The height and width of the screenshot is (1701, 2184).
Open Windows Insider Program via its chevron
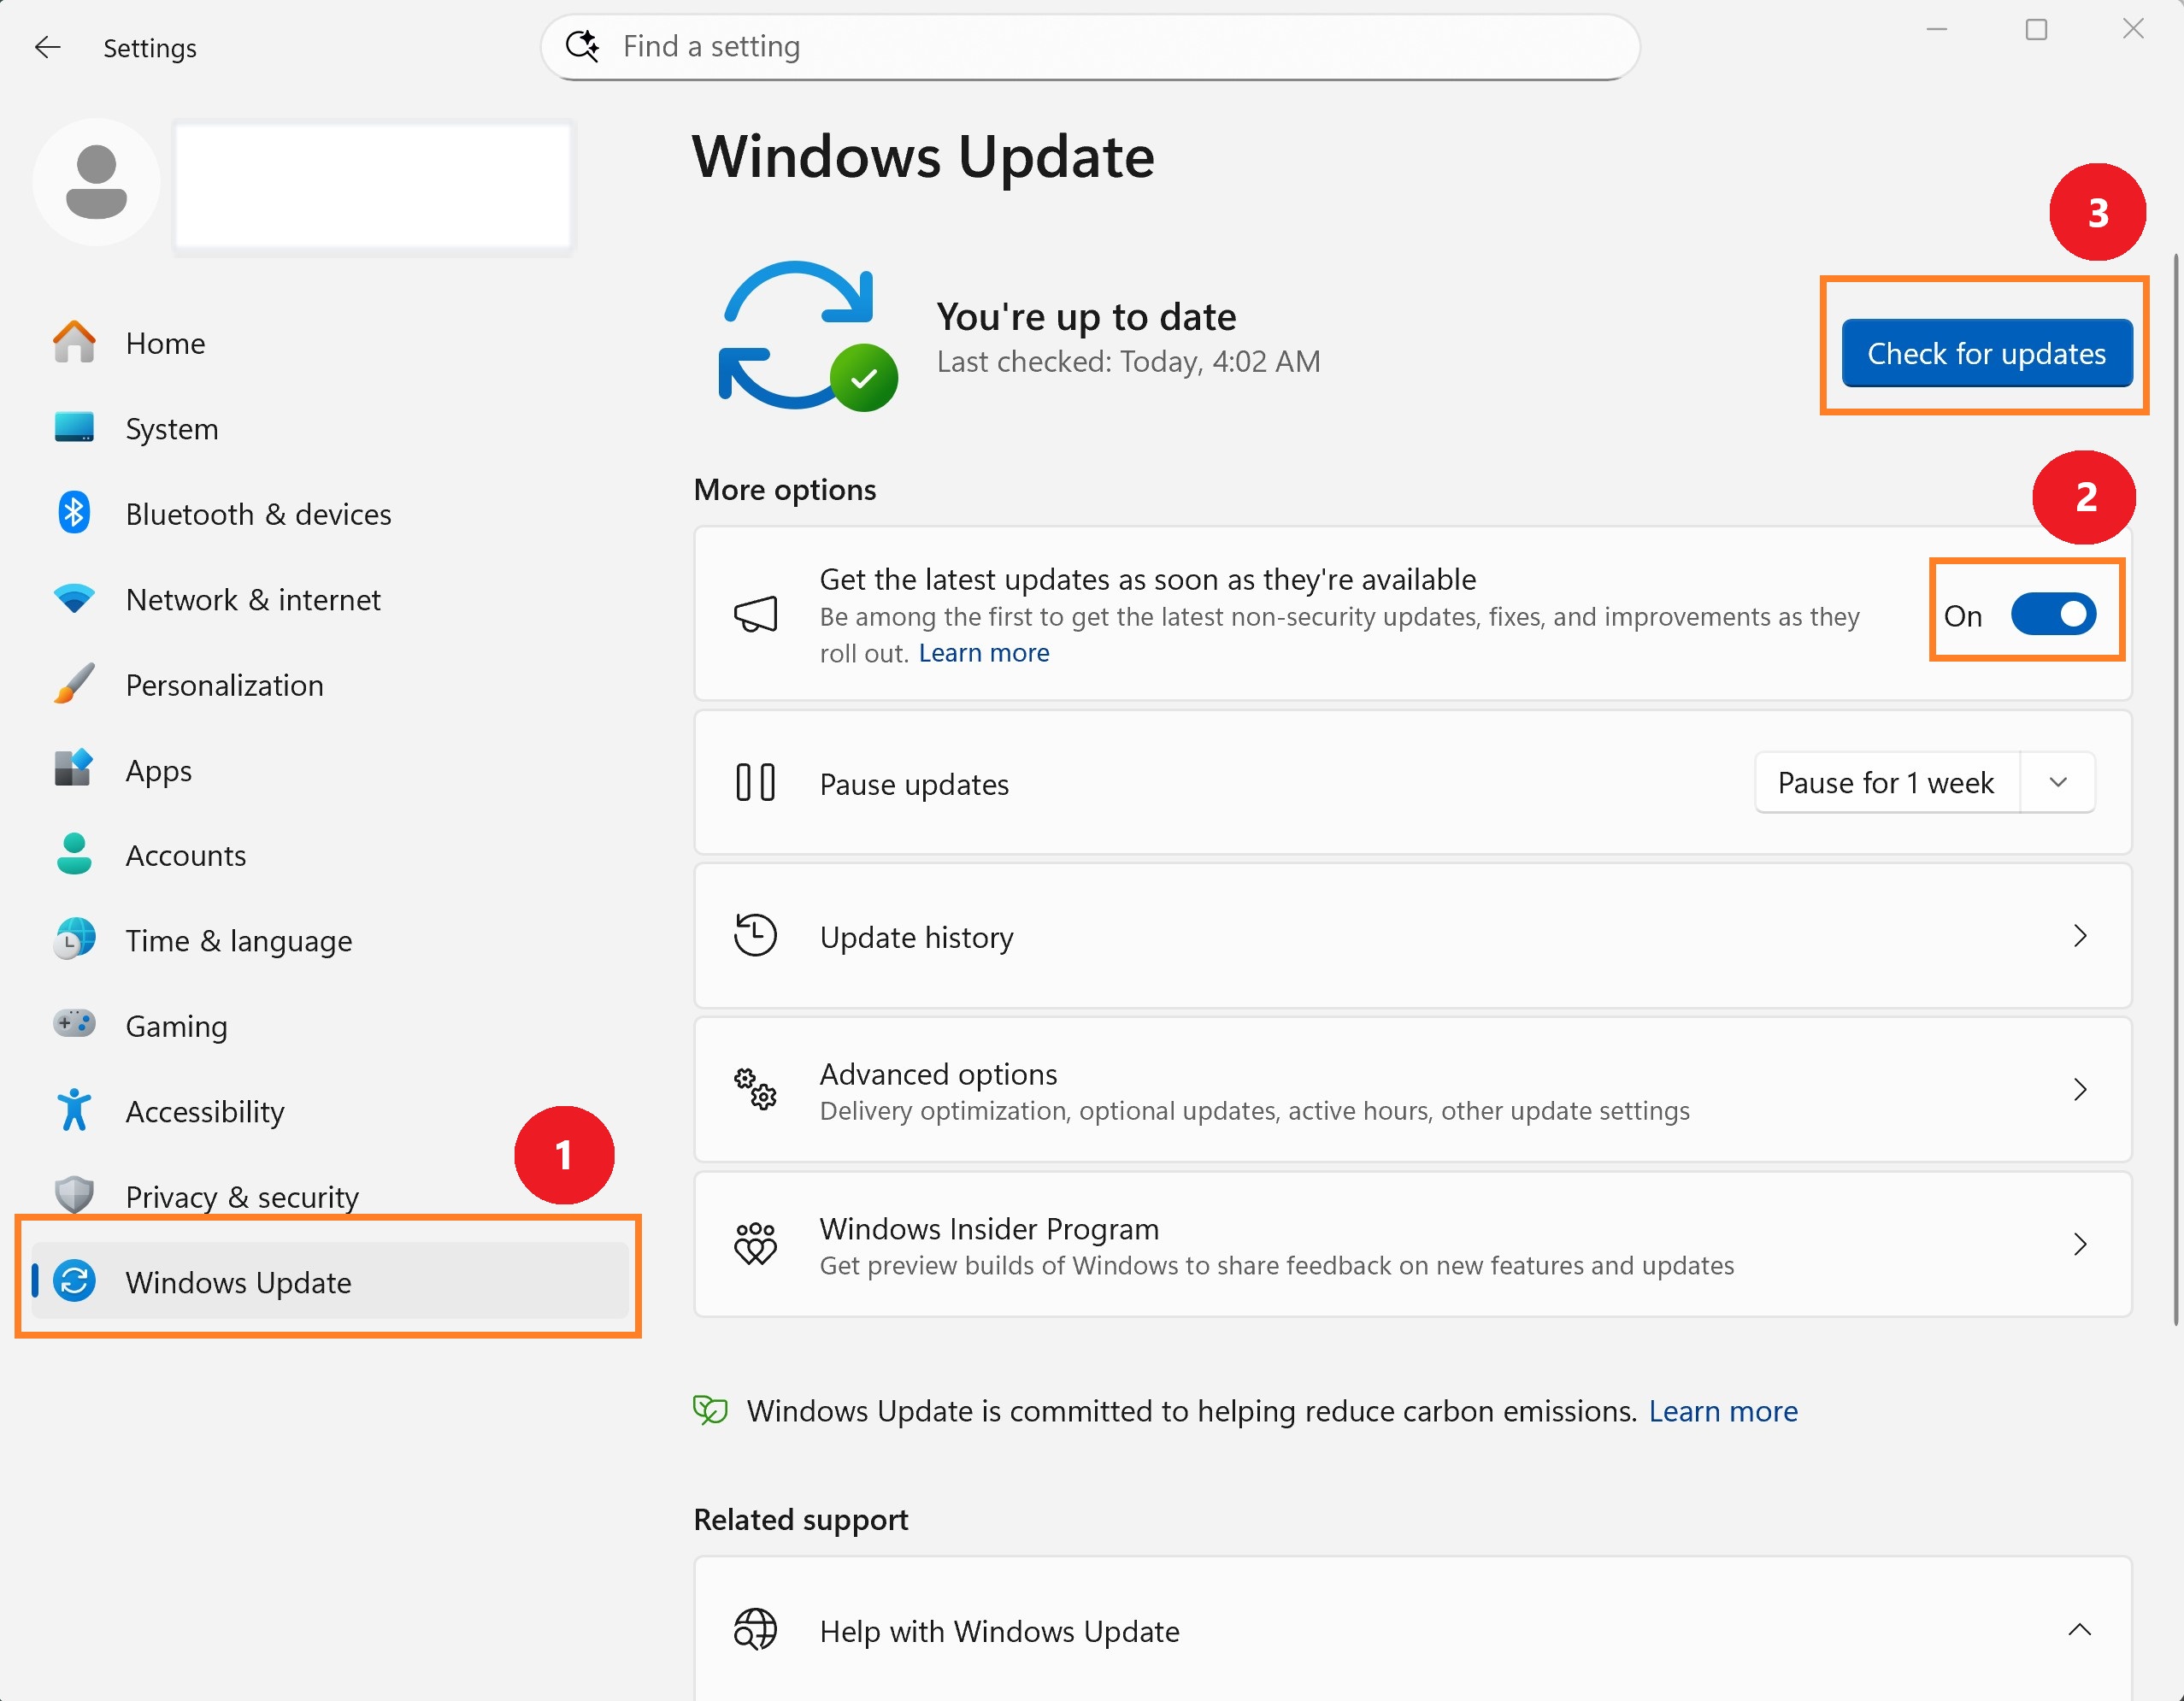click(2080, 1245)
